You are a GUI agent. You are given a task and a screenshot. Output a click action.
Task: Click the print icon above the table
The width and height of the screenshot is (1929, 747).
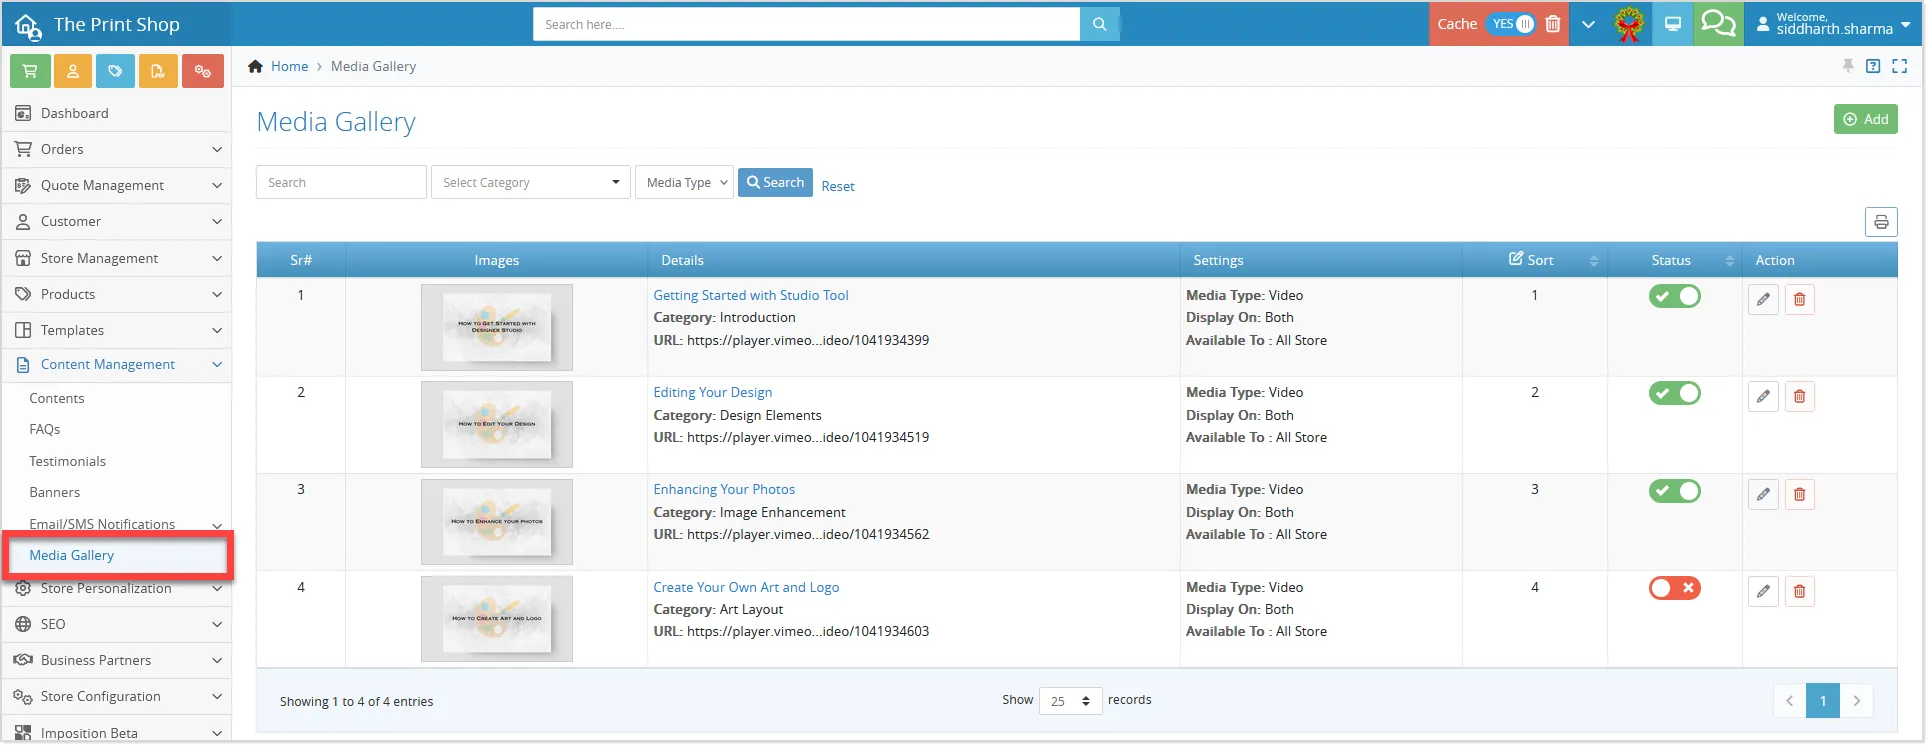click(1881, 222)
